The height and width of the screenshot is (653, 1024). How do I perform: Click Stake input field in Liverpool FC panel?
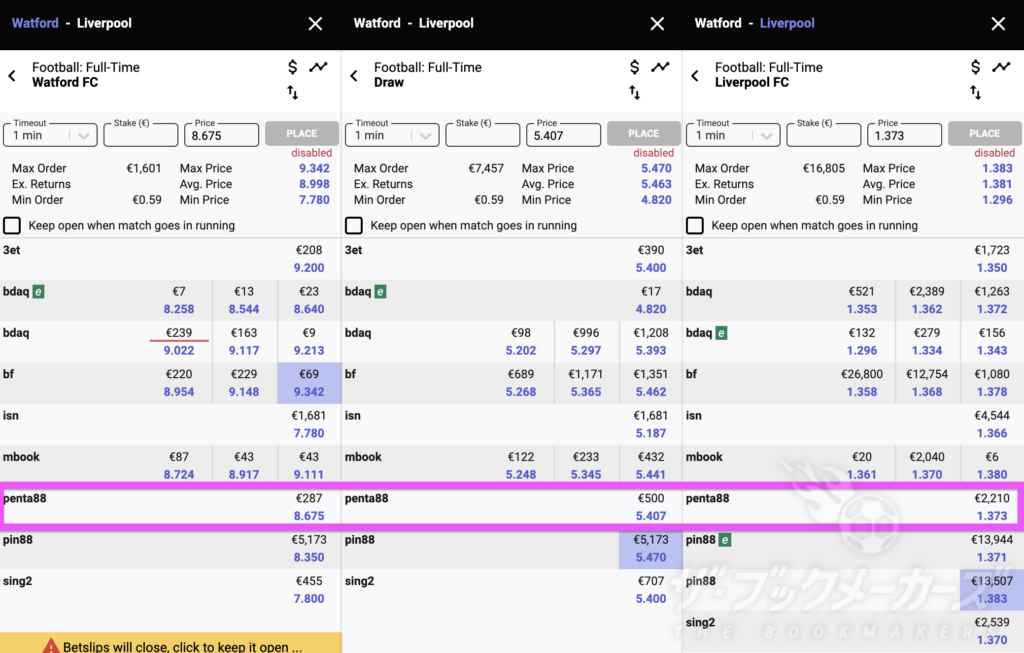point(822,135)
